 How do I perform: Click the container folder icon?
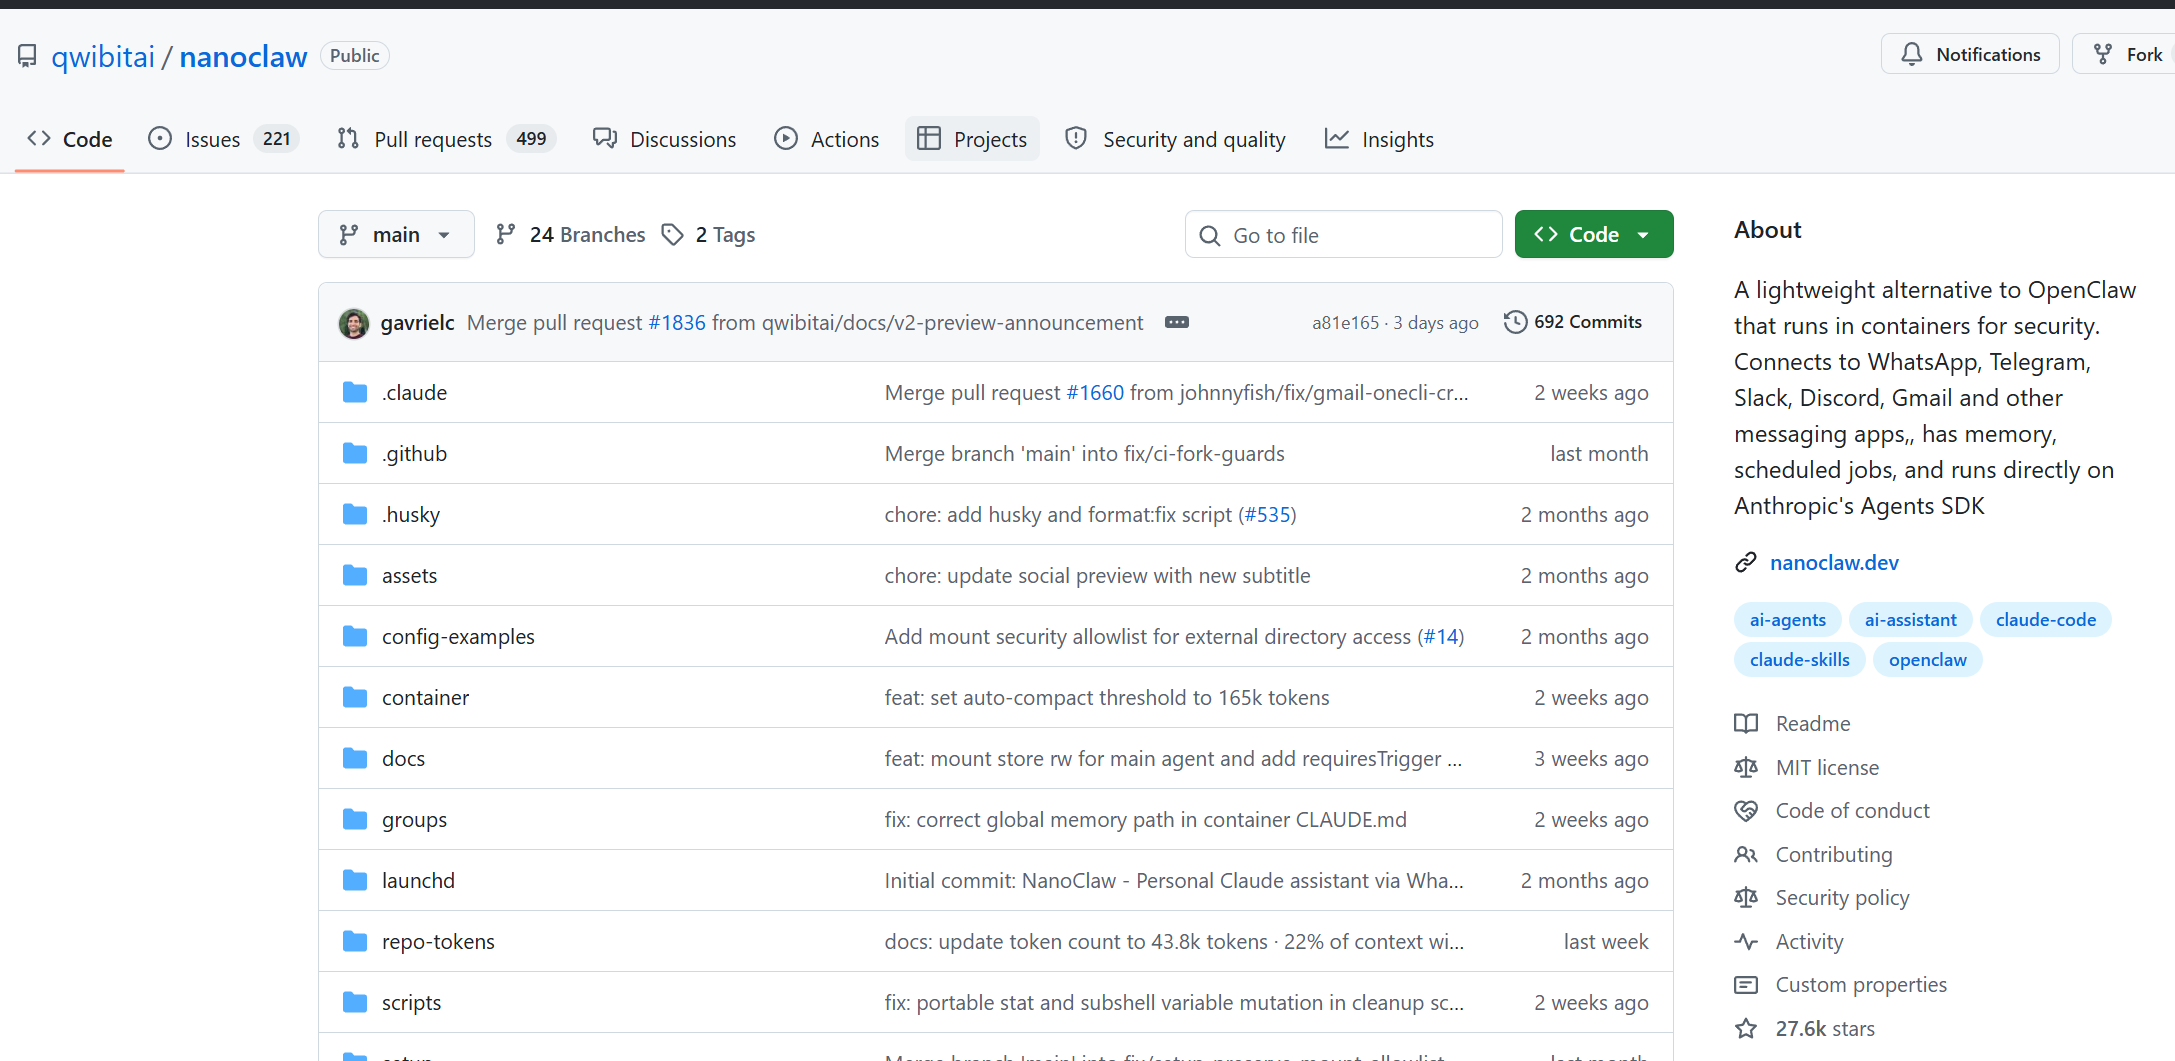click(x=355, y=697)
